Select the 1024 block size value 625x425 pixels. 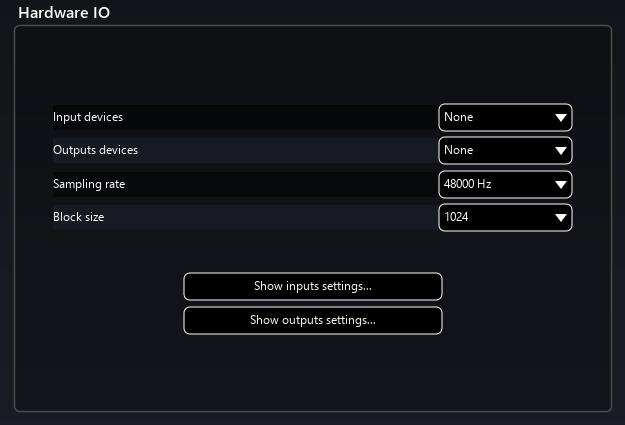pyautogui.click(x=457, y=217)
